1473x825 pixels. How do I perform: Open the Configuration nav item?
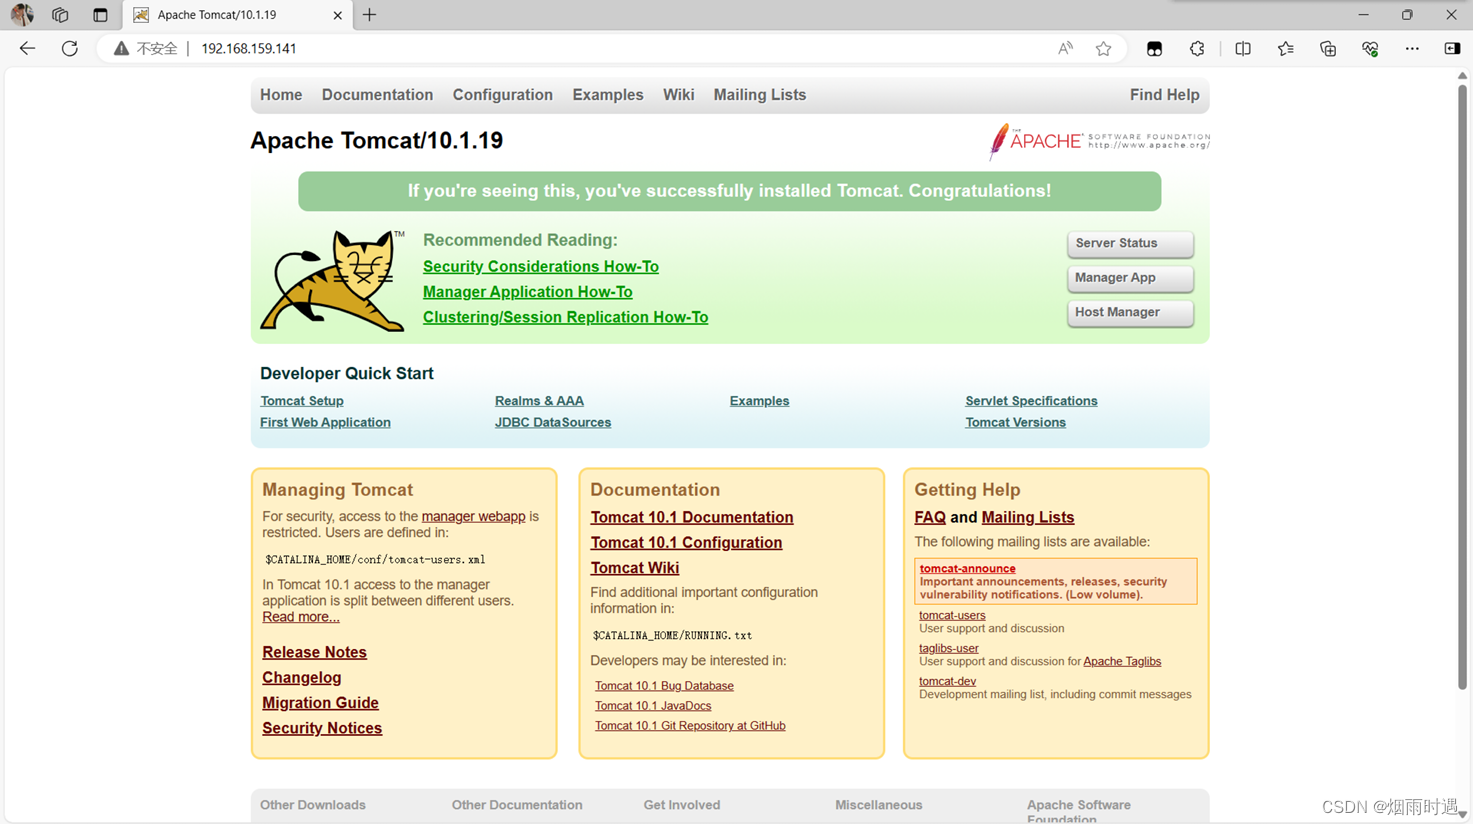[x=502, y=95]
